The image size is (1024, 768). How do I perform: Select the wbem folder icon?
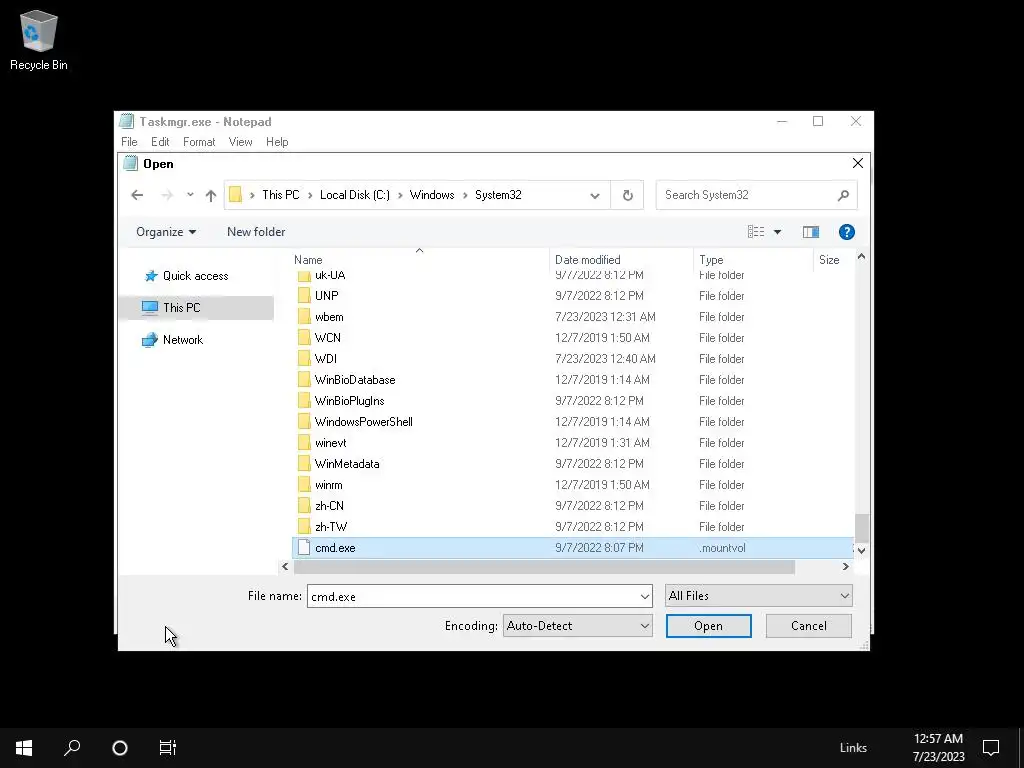coord(304,317)
